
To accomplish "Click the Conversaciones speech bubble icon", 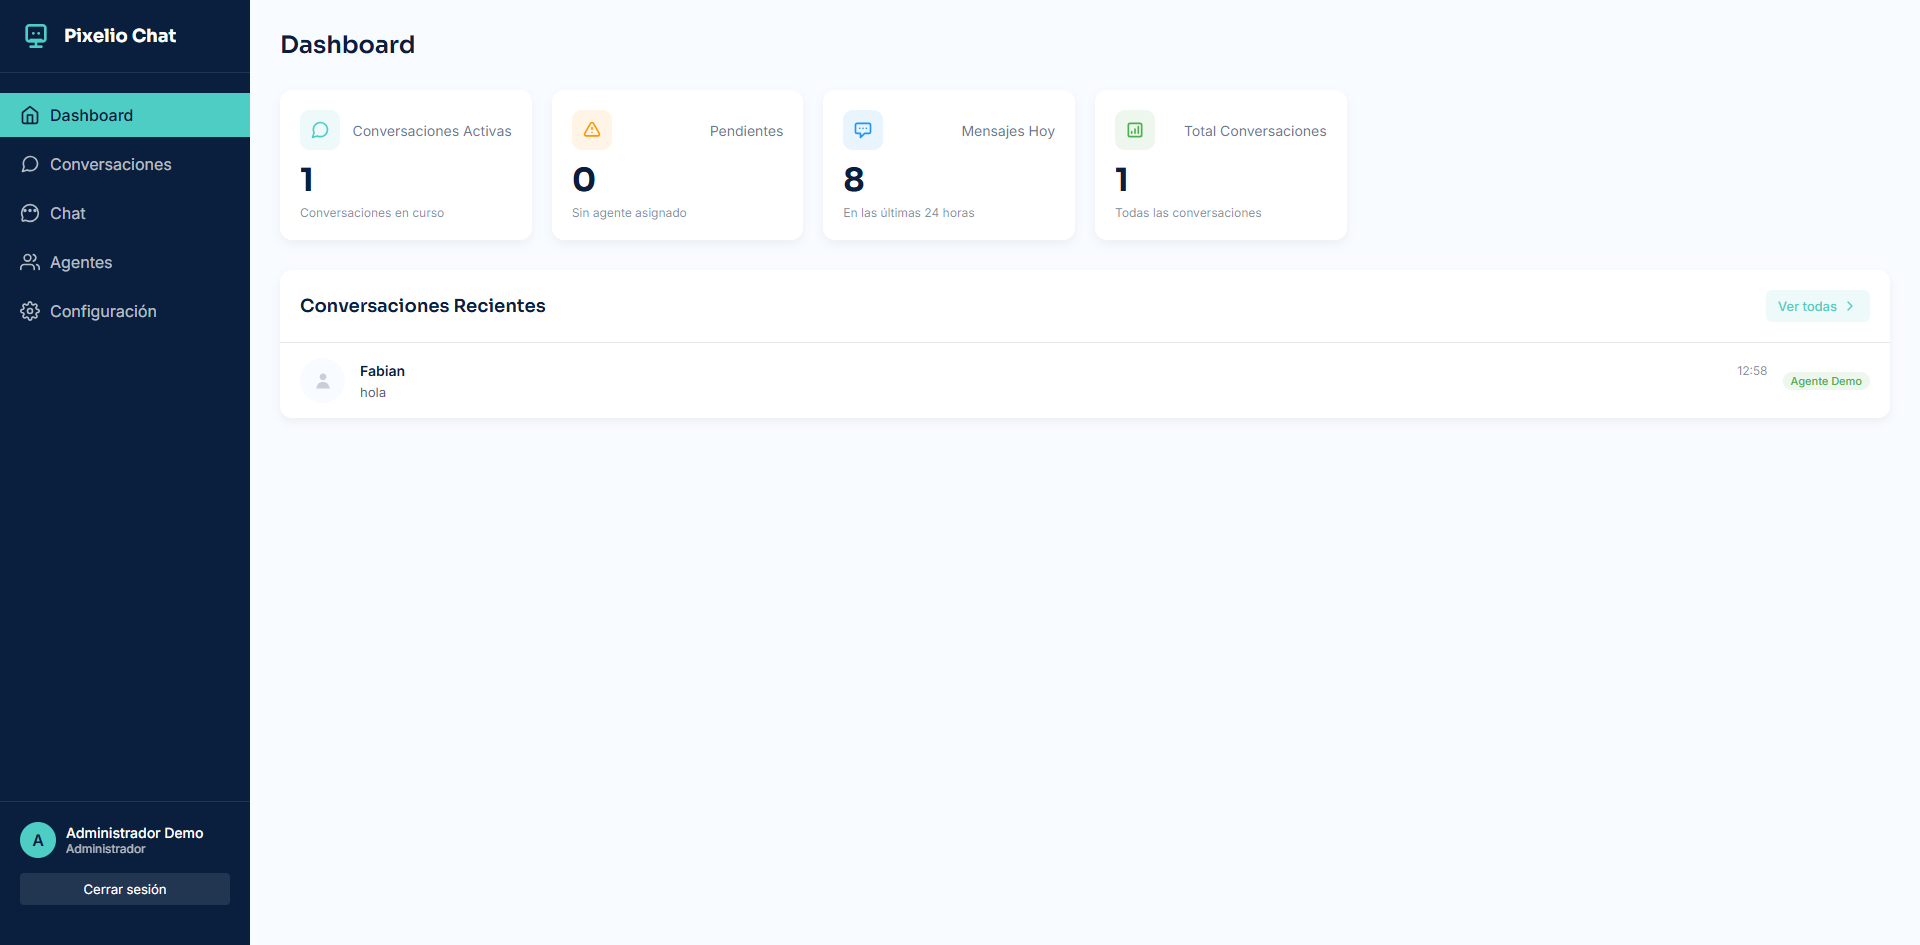I will 30,164.
